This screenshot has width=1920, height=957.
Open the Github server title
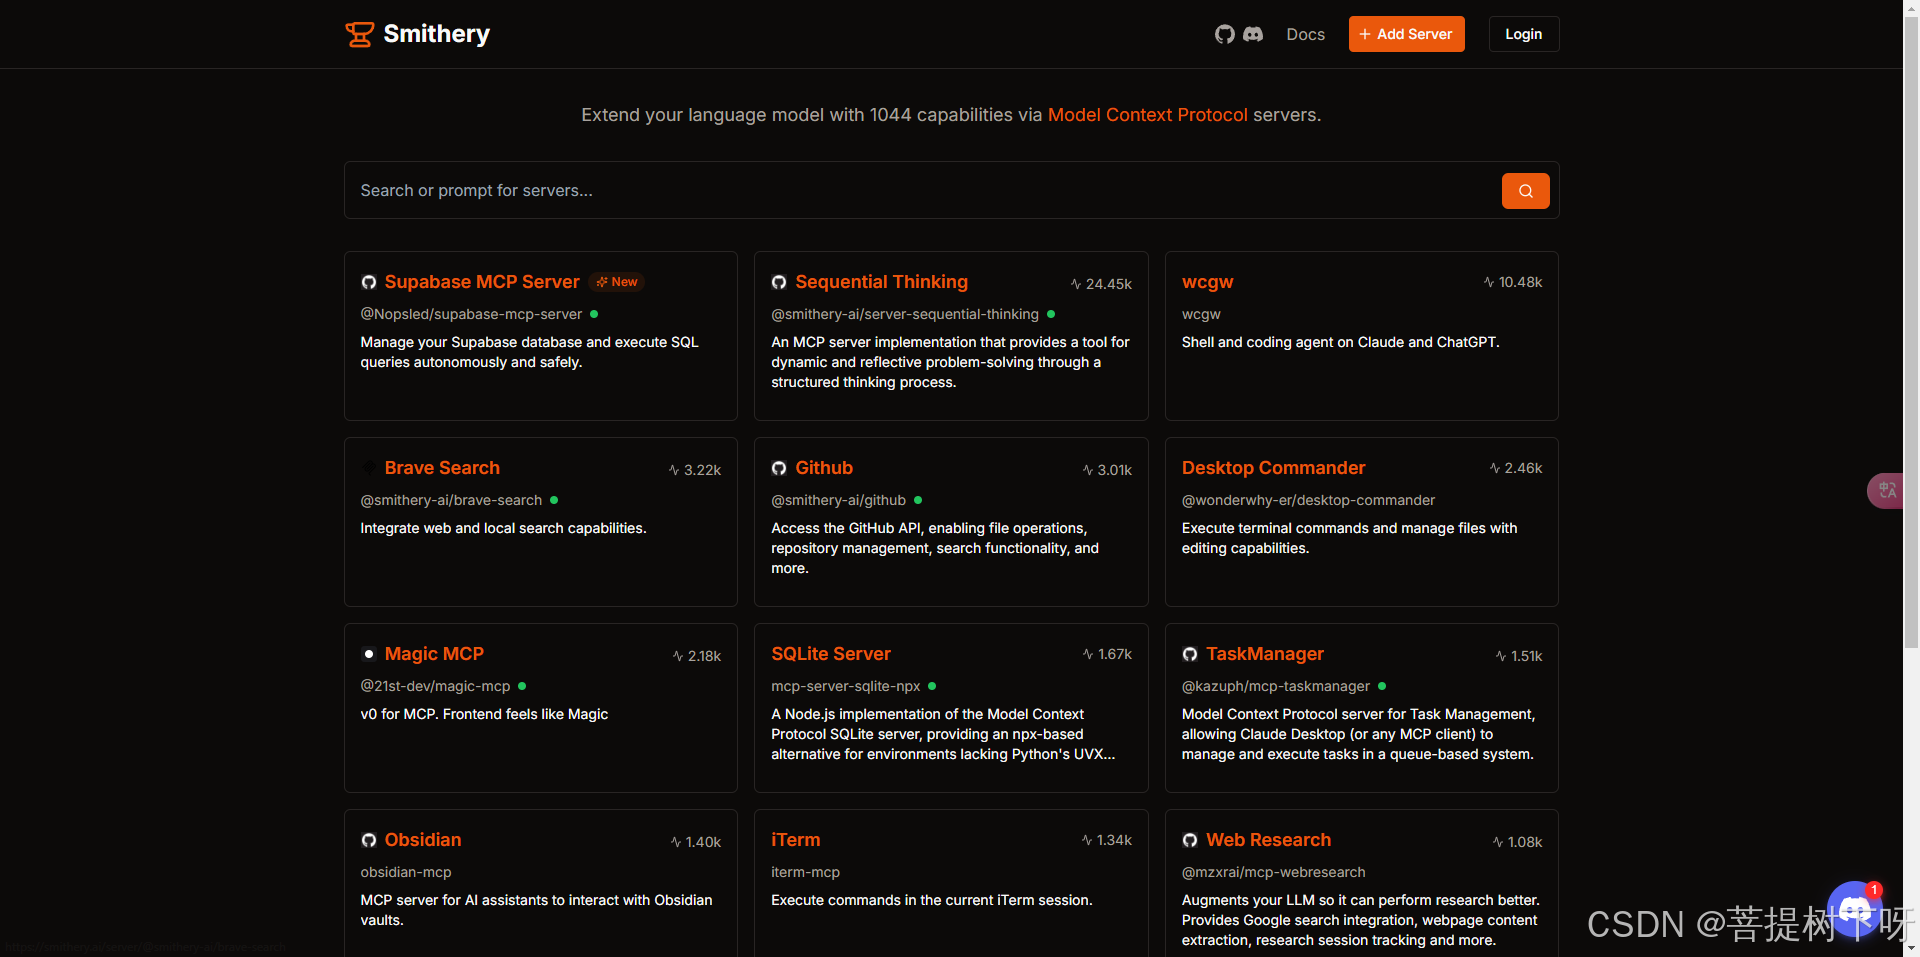pos(824,468)
